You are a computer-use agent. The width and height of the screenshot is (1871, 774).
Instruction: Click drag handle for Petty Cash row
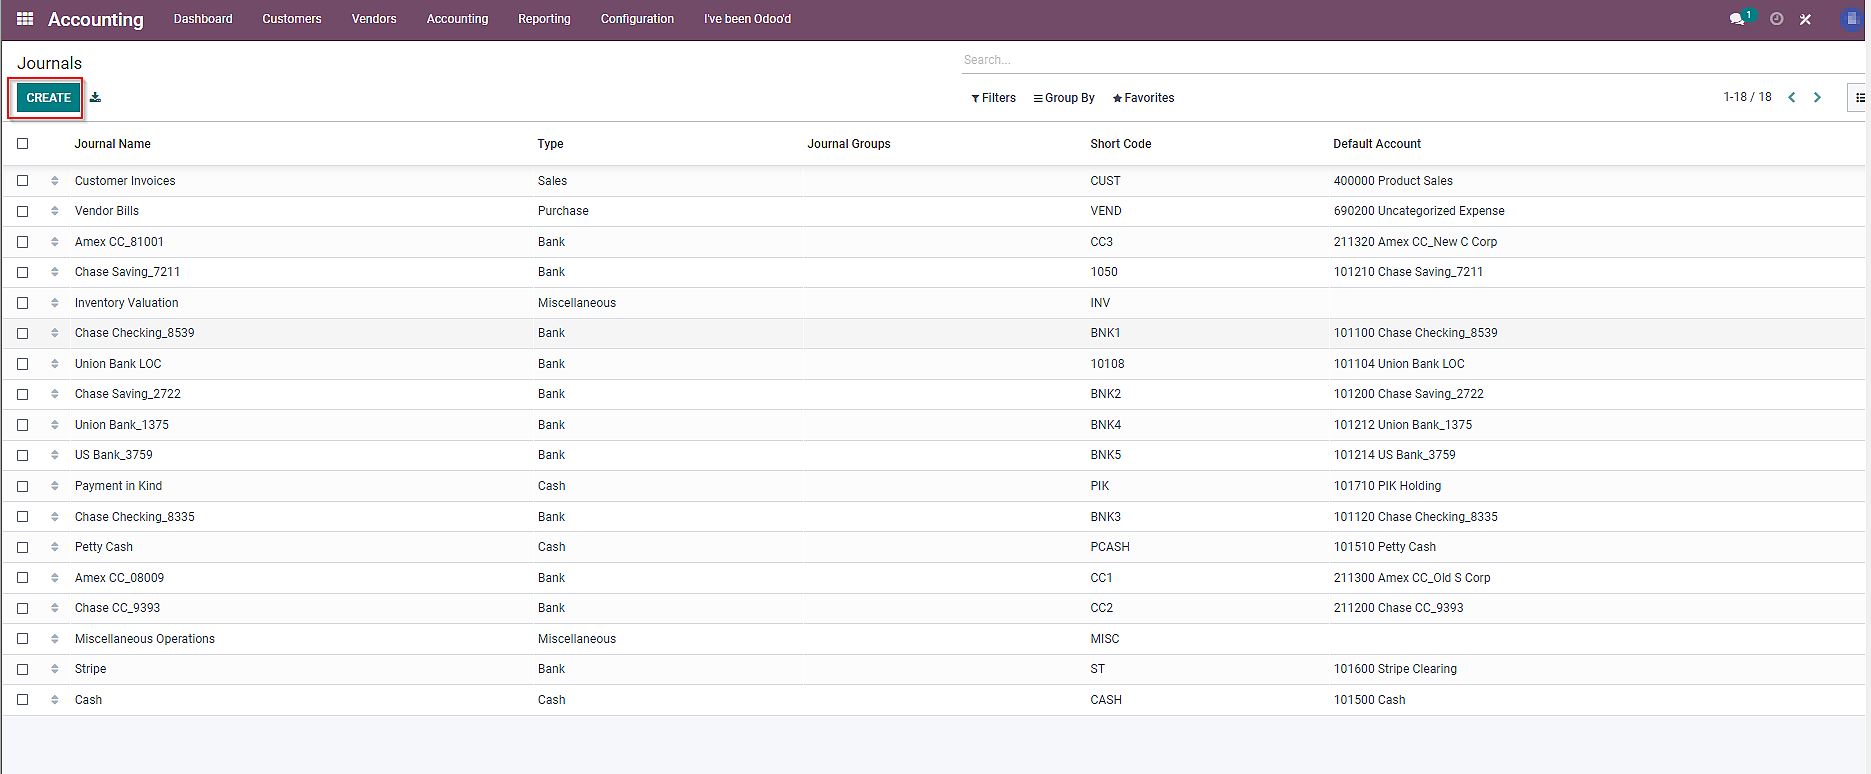point(55,547)
